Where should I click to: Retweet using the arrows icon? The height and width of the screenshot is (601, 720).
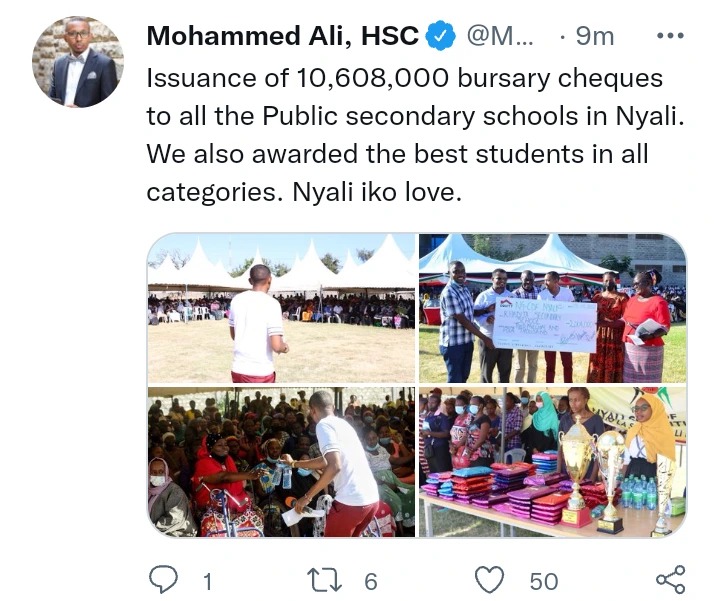(325, 580)
